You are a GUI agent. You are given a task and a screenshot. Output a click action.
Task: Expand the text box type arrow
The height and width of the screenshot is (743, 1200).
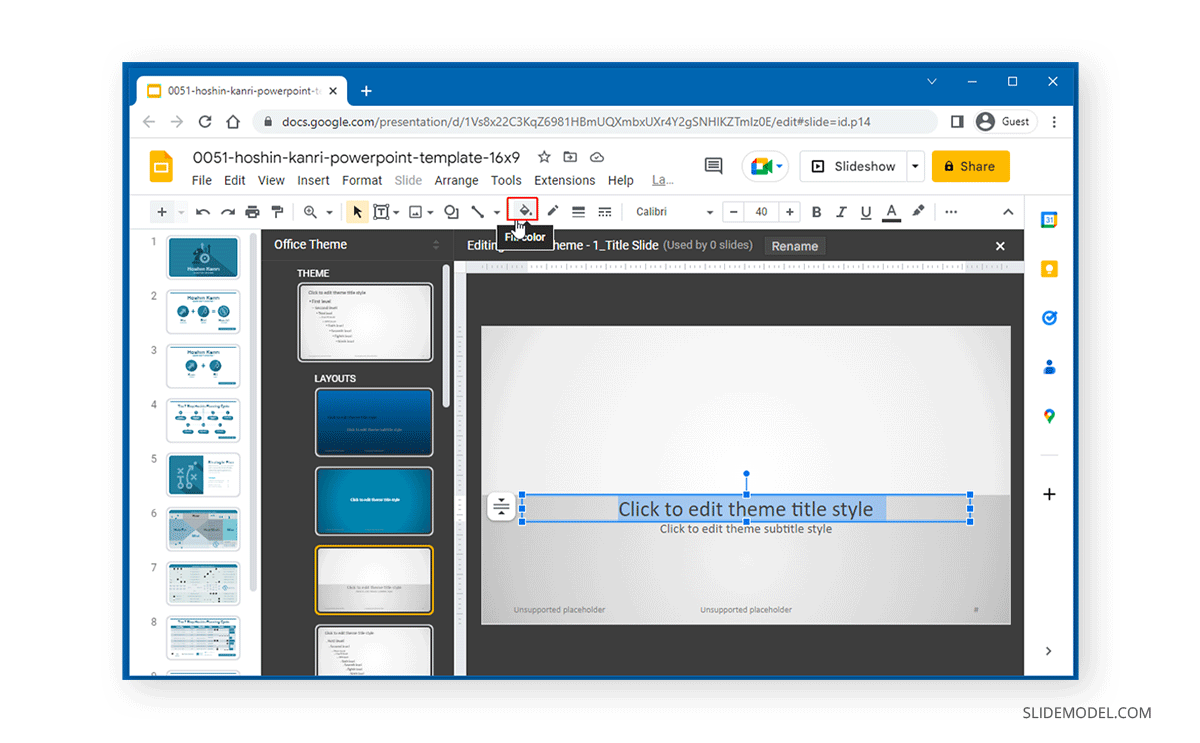[x=396, y=212]
